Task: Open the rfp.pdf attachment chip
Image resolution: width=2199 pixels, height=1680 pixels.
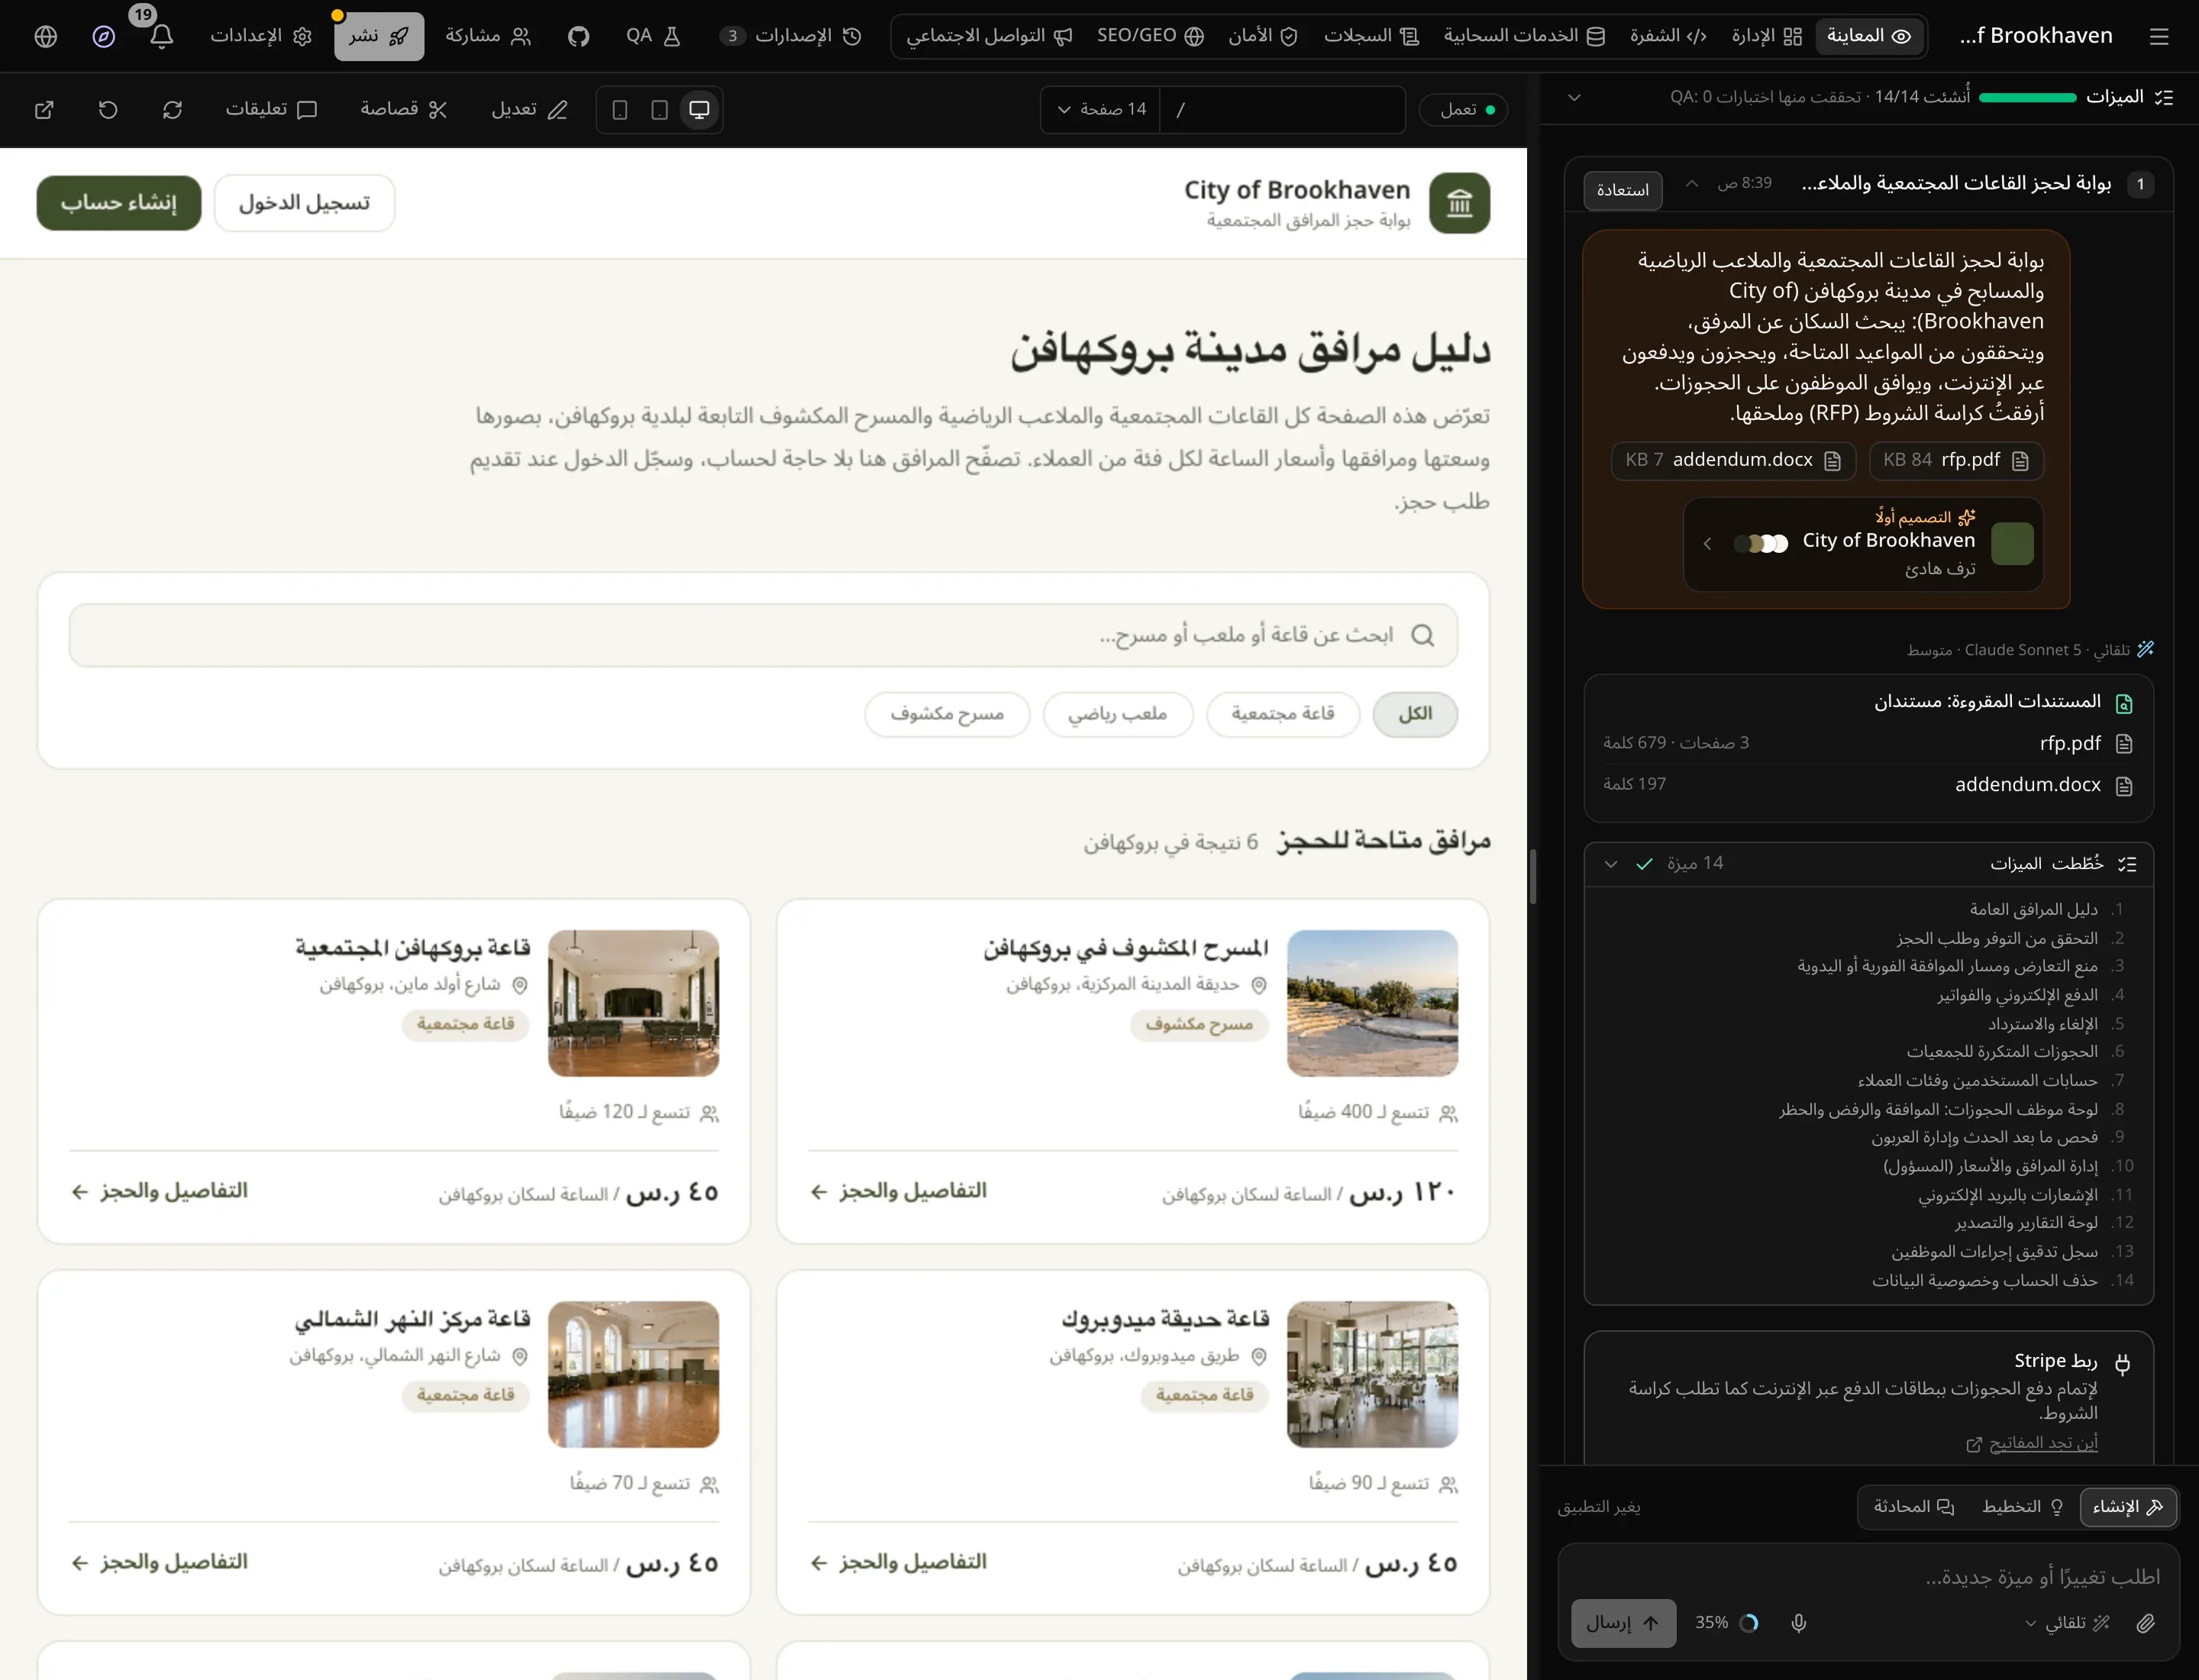Action: click(1956, 460)
